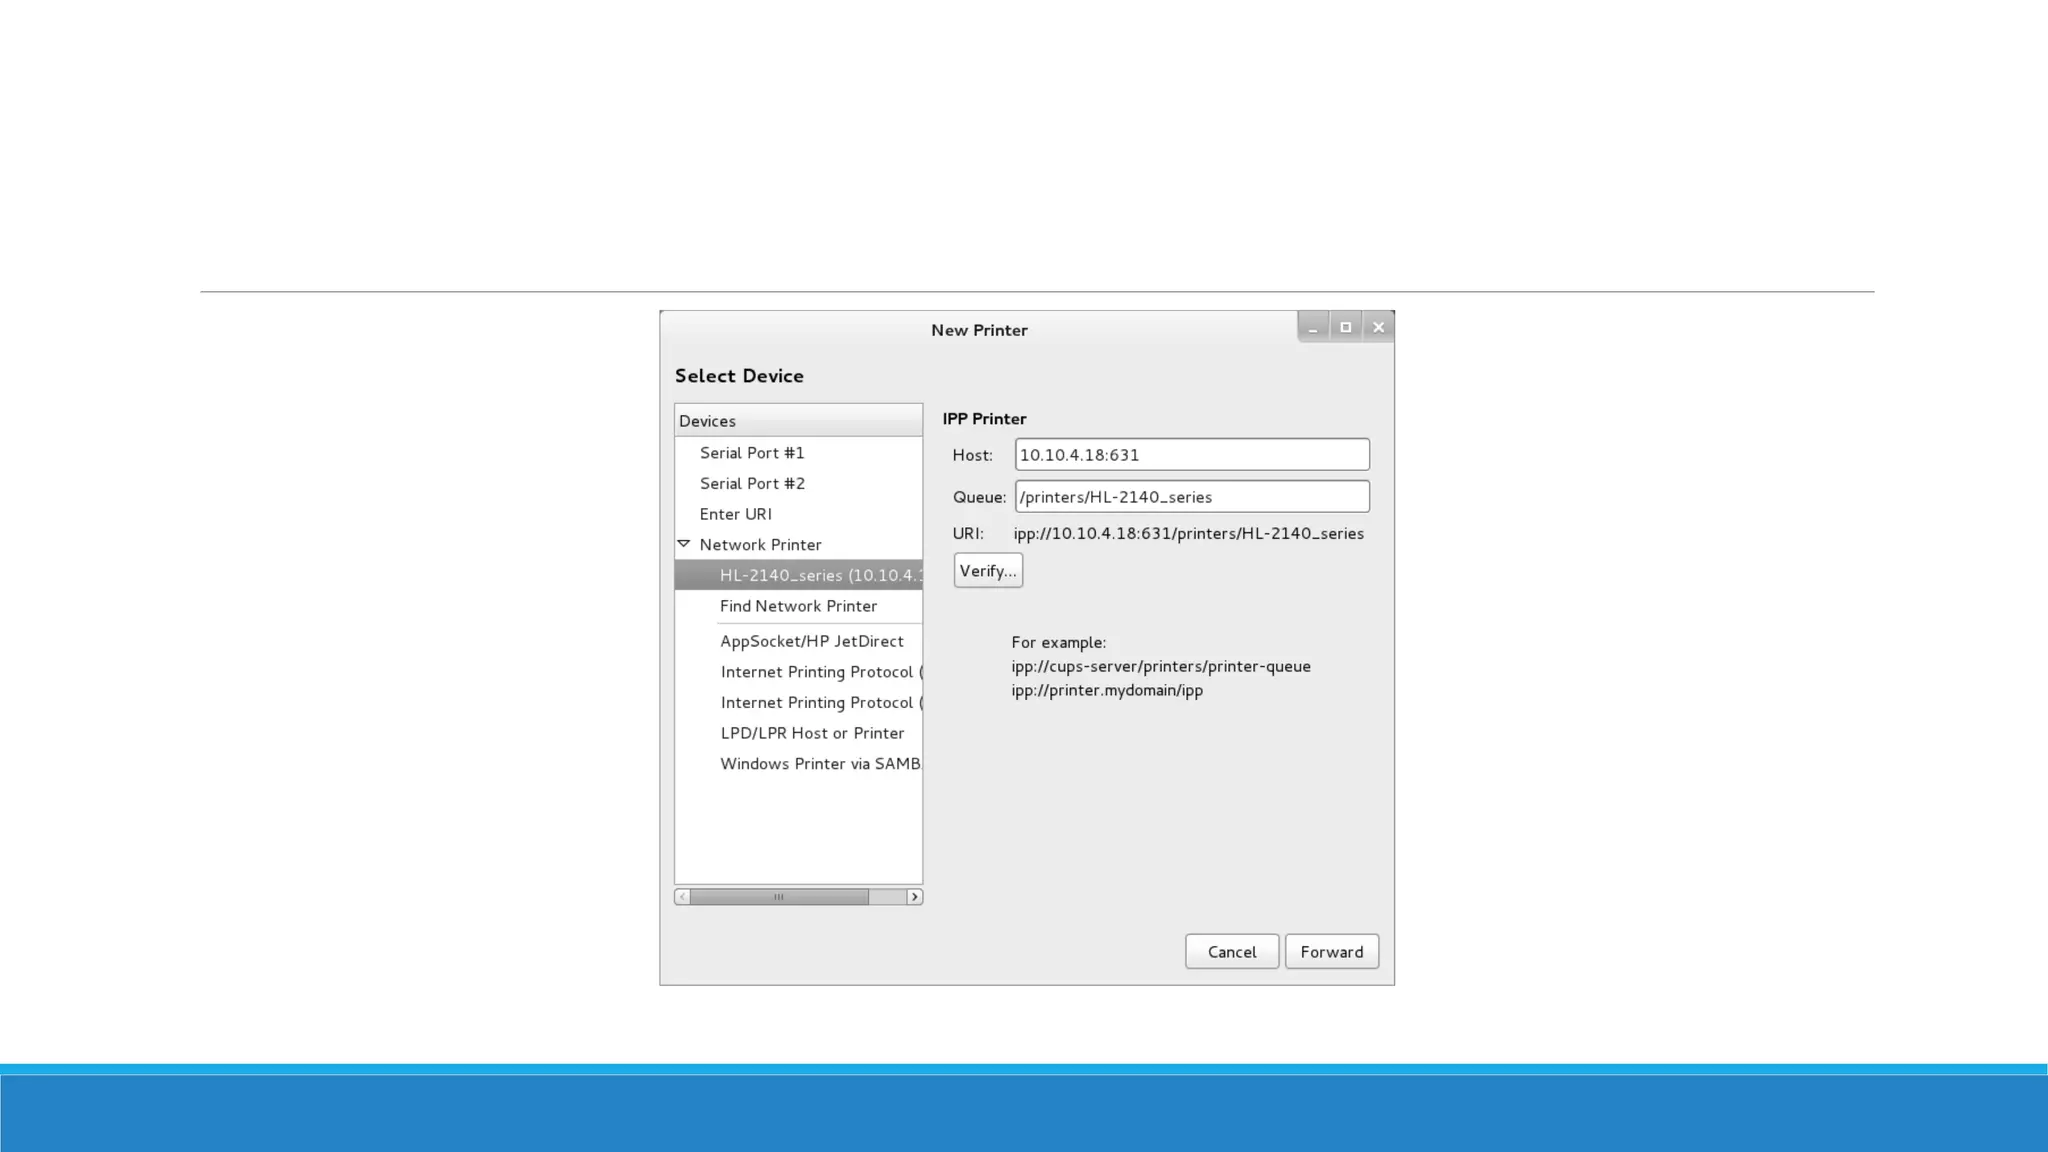Viewport: 2048px width, 1152px height.
Task: Select Serial Port #1 device
Action: [x=752, y=453]
